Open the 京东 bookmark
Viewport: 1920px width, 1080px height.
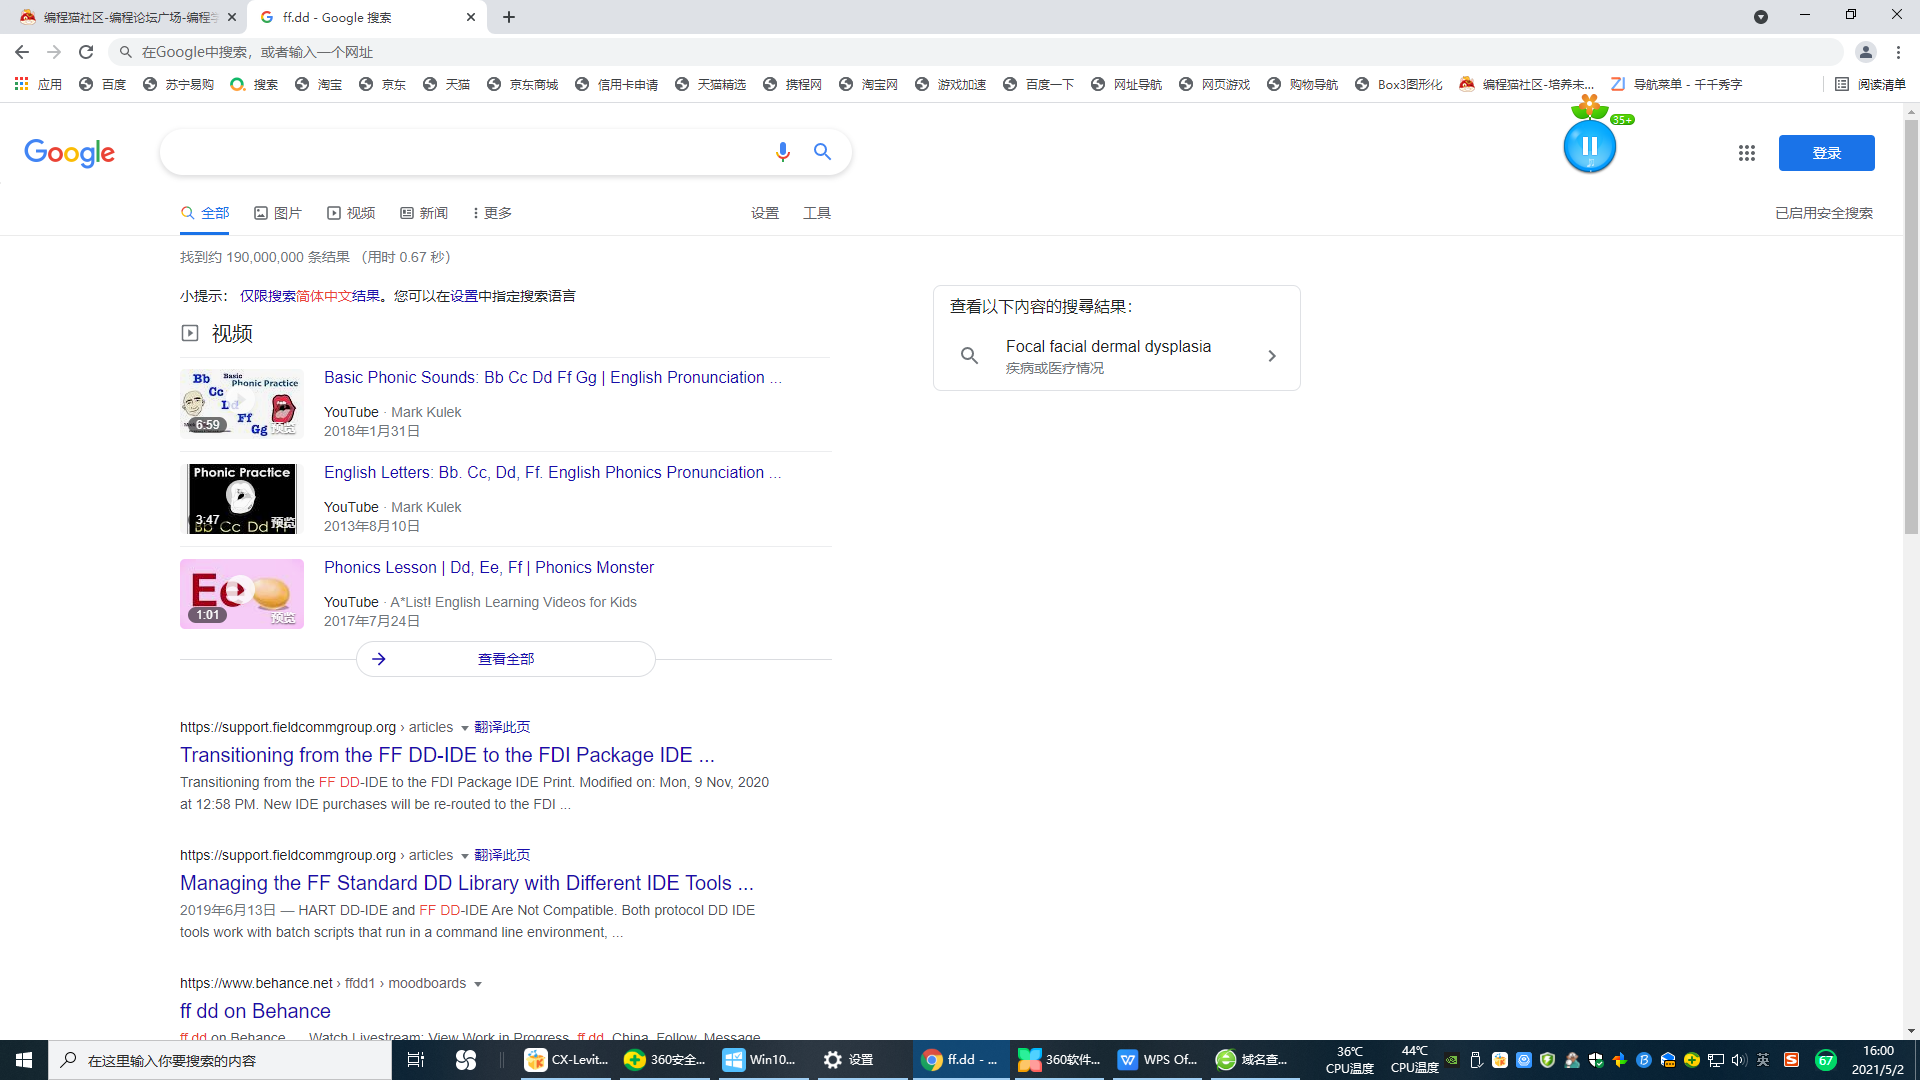click(x=383, y=85)
